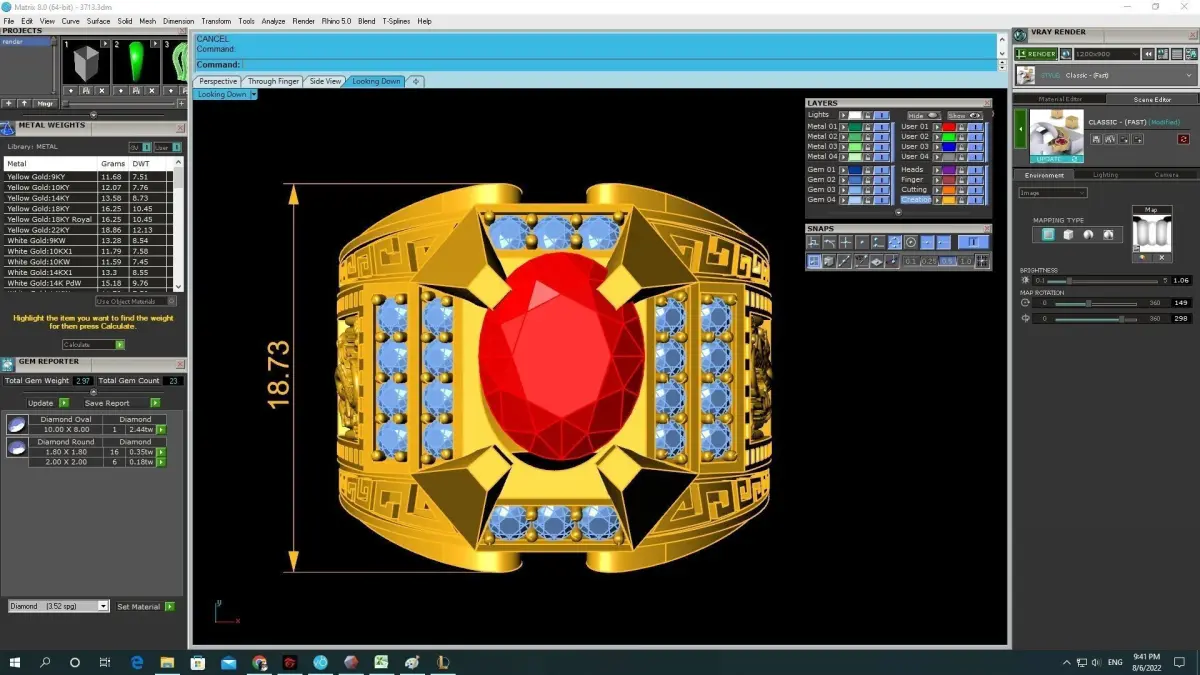
Task: Toggle the center circle snap icon
Action: (911, 242)
